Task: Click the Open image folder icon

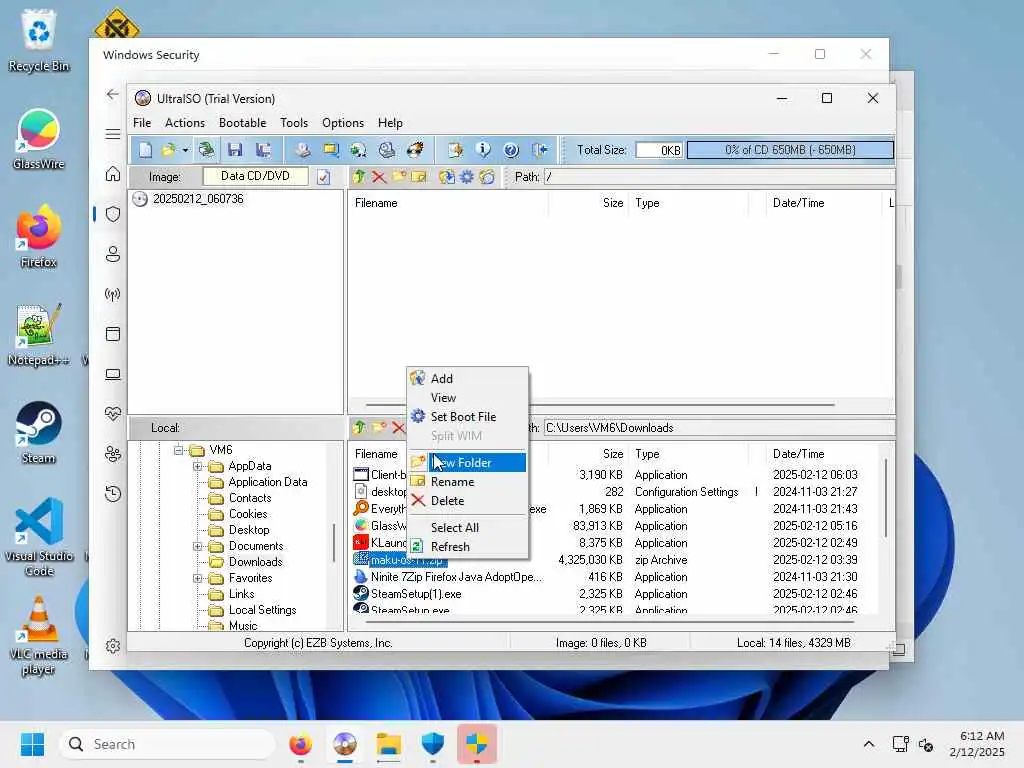Action: point(168,150)
